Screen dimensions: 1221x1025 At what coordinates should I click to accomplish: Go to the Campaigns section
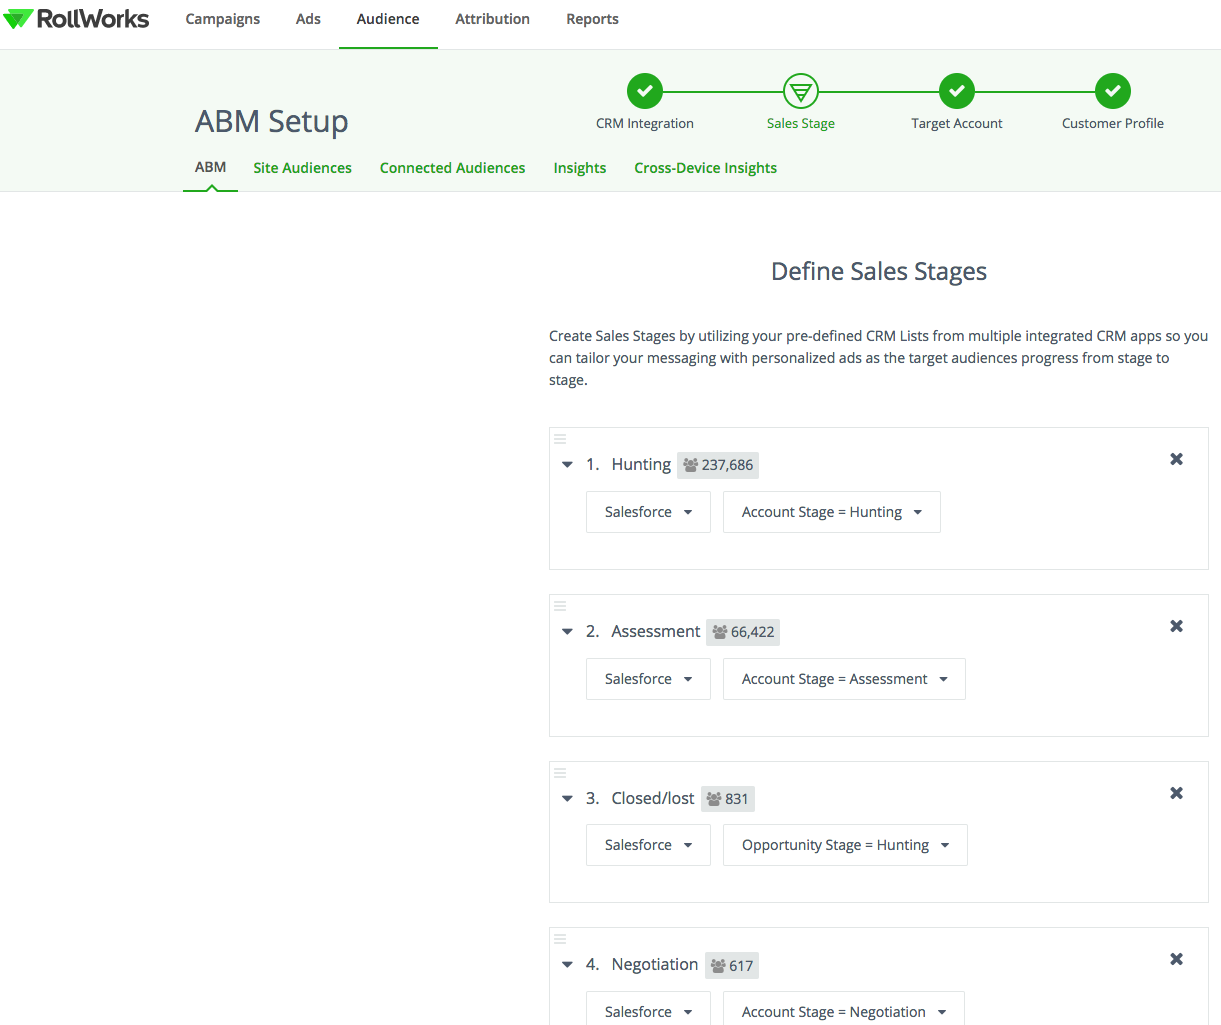coord(222,18)
